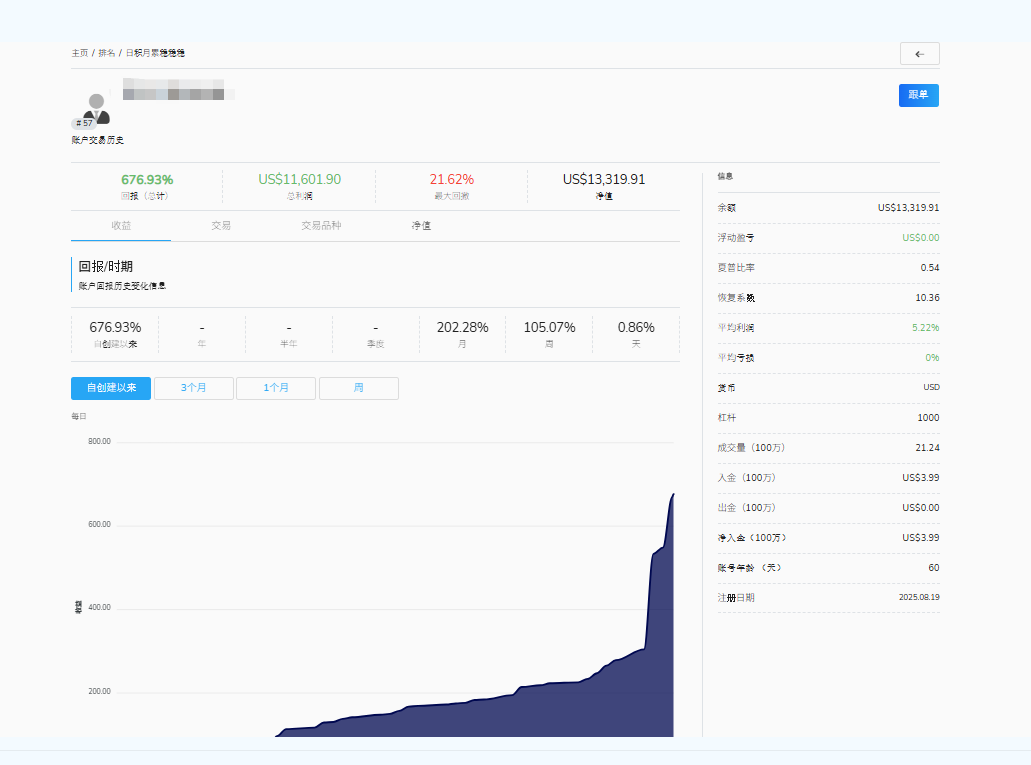The image size is (1031, 765).
Task: Click the back arrow button
Action: point(919,54)
